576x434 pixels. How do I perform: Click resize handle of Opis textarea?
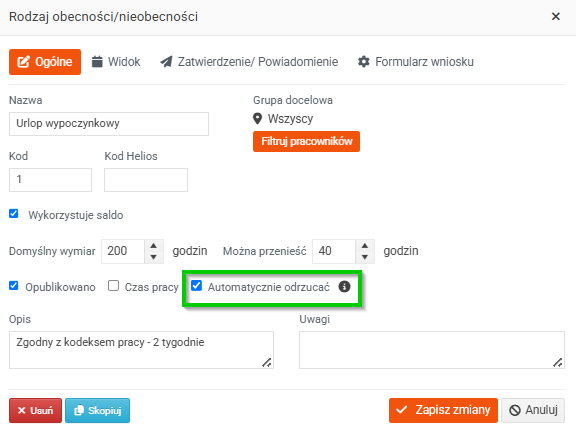coord(267,362)
